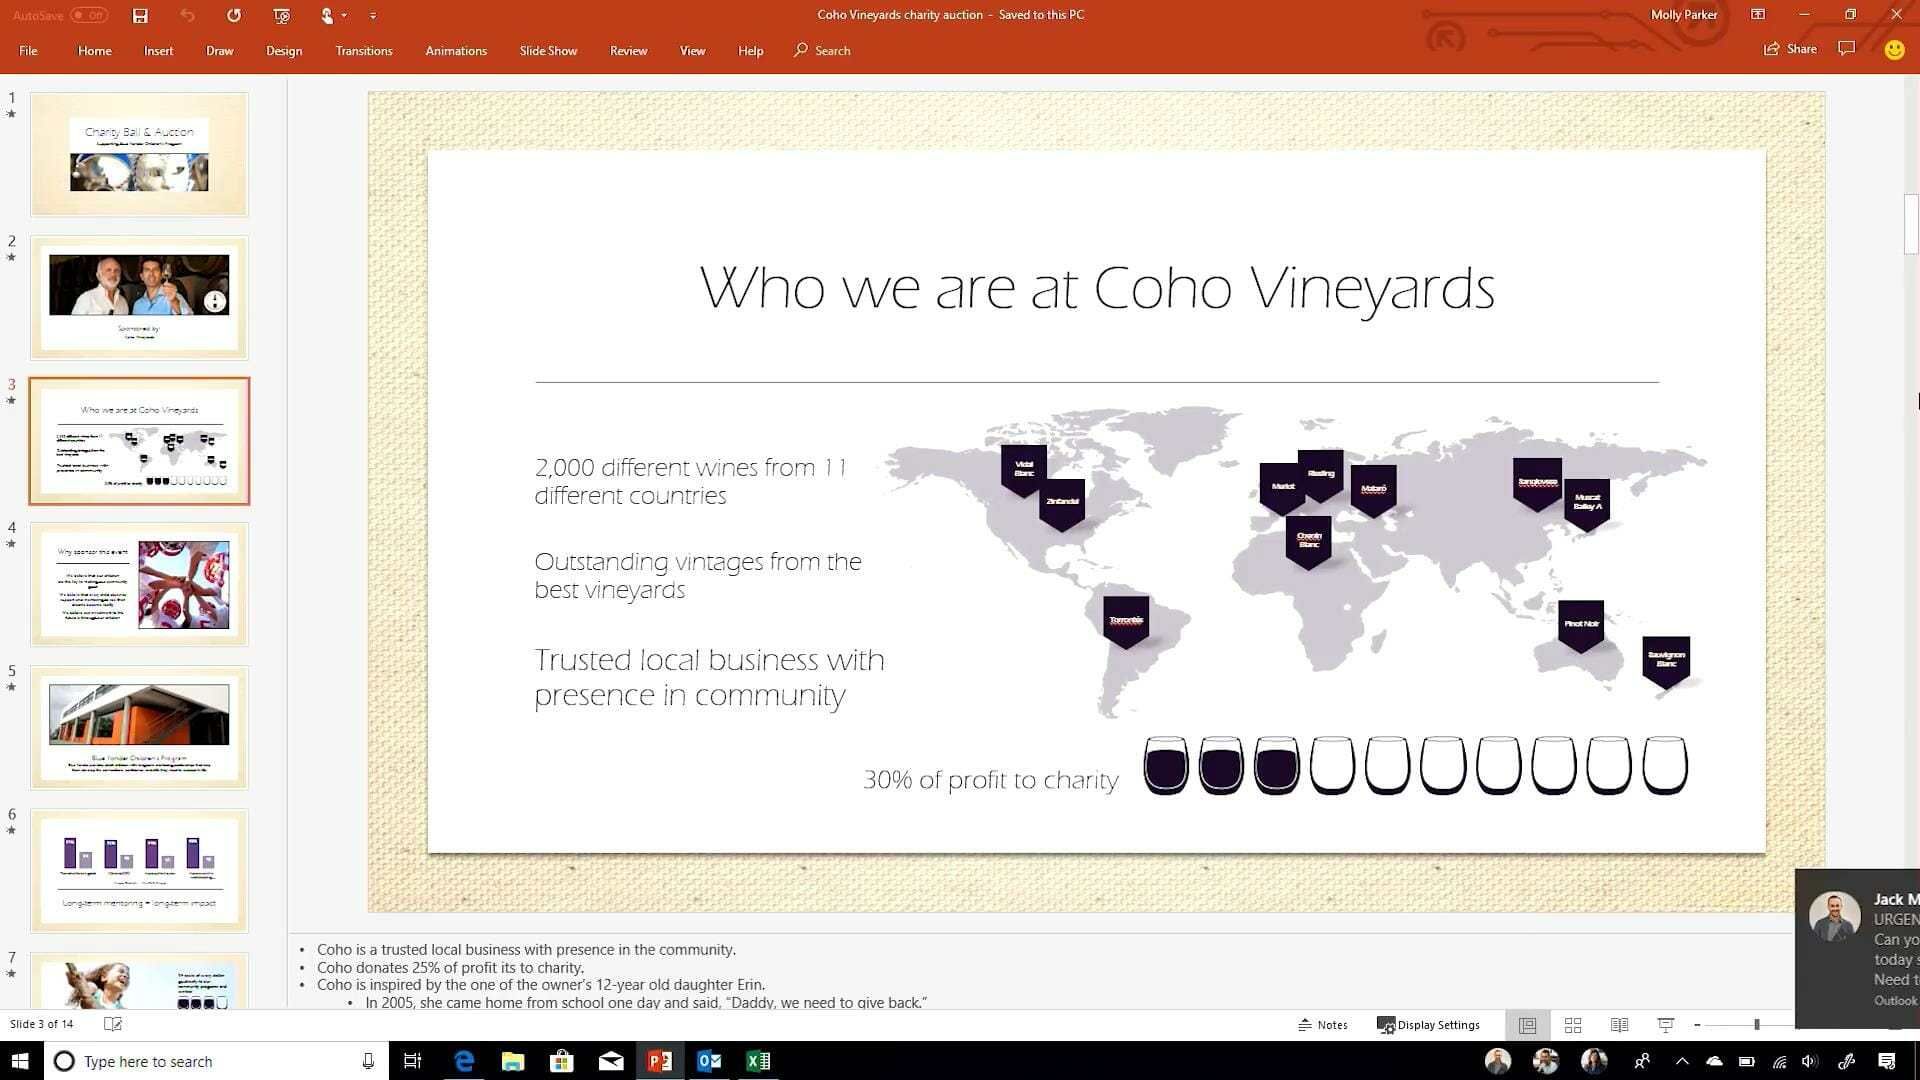Select the first filled wine glass

[x=1166, y=766]
